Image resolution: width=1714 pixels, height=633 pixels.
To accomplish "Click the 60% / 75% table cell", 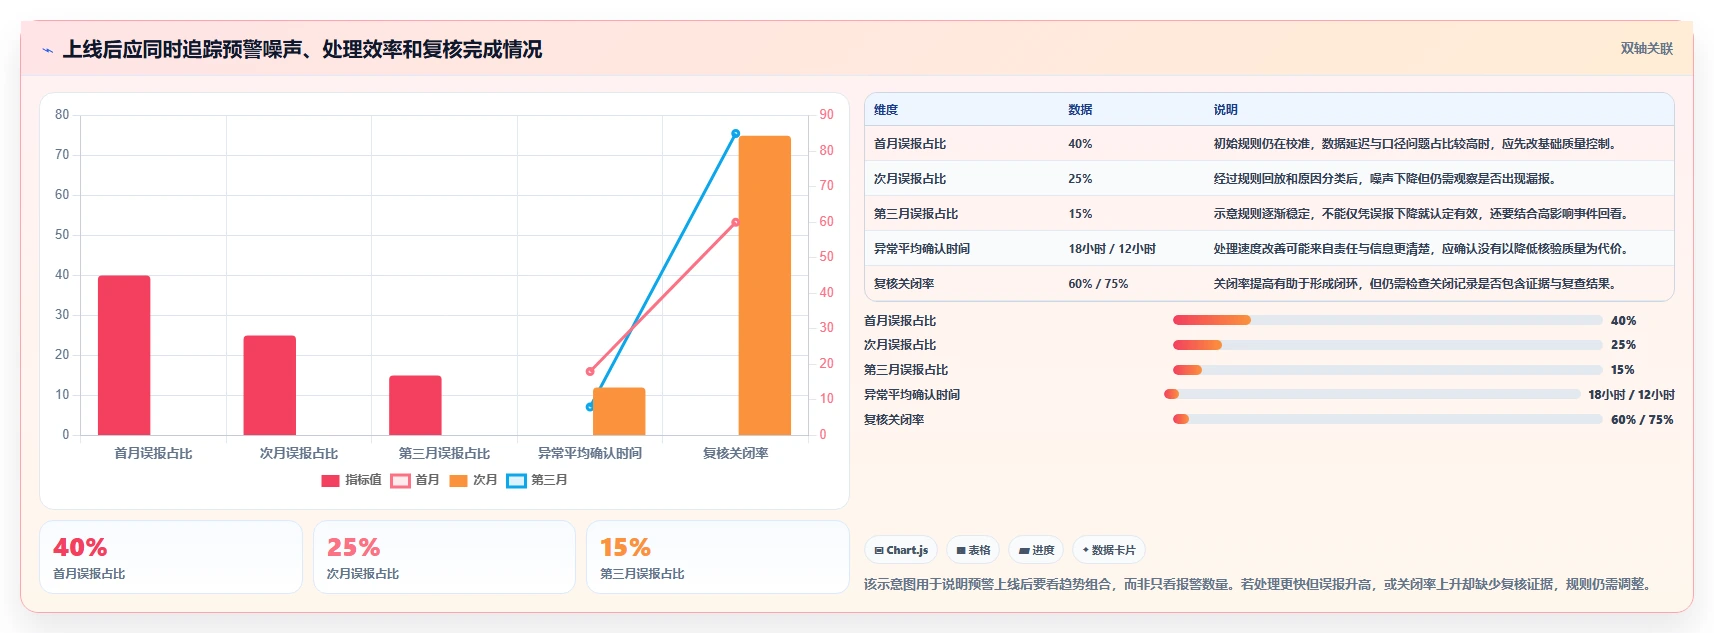I will [x=1098, y=284].
